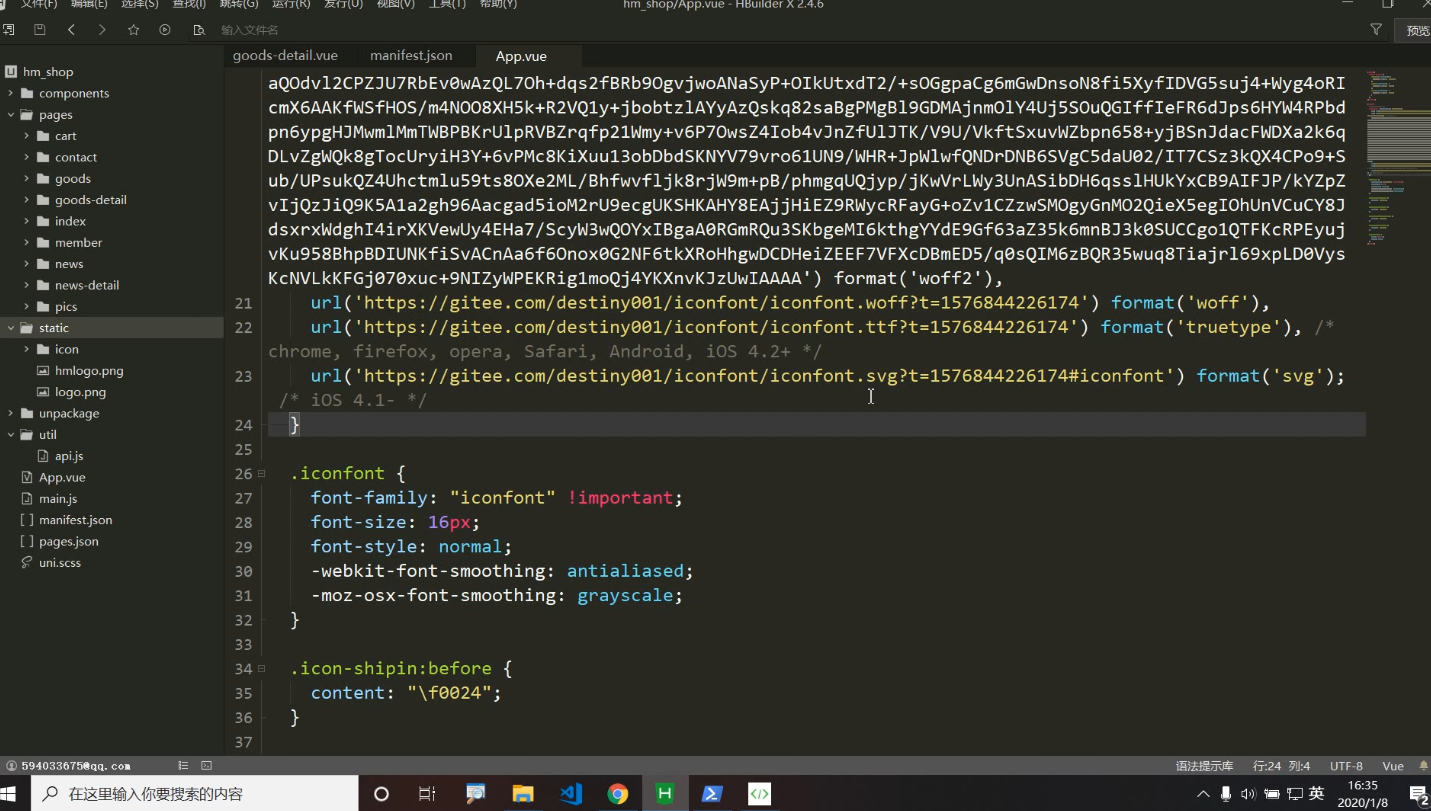Collapse the hm_shop project root
1431x811 pixels.
click(x=11, y=72)
